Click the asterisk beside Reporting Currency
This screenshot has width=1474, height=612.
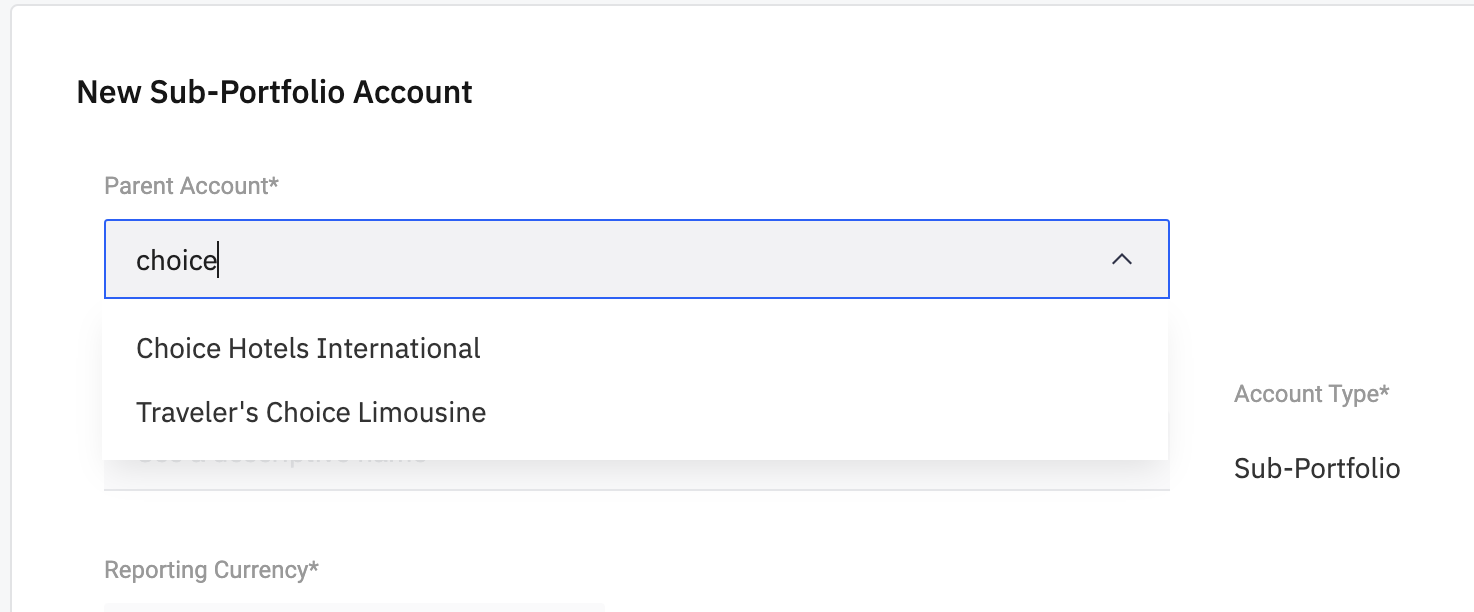(x=314, y=568)
